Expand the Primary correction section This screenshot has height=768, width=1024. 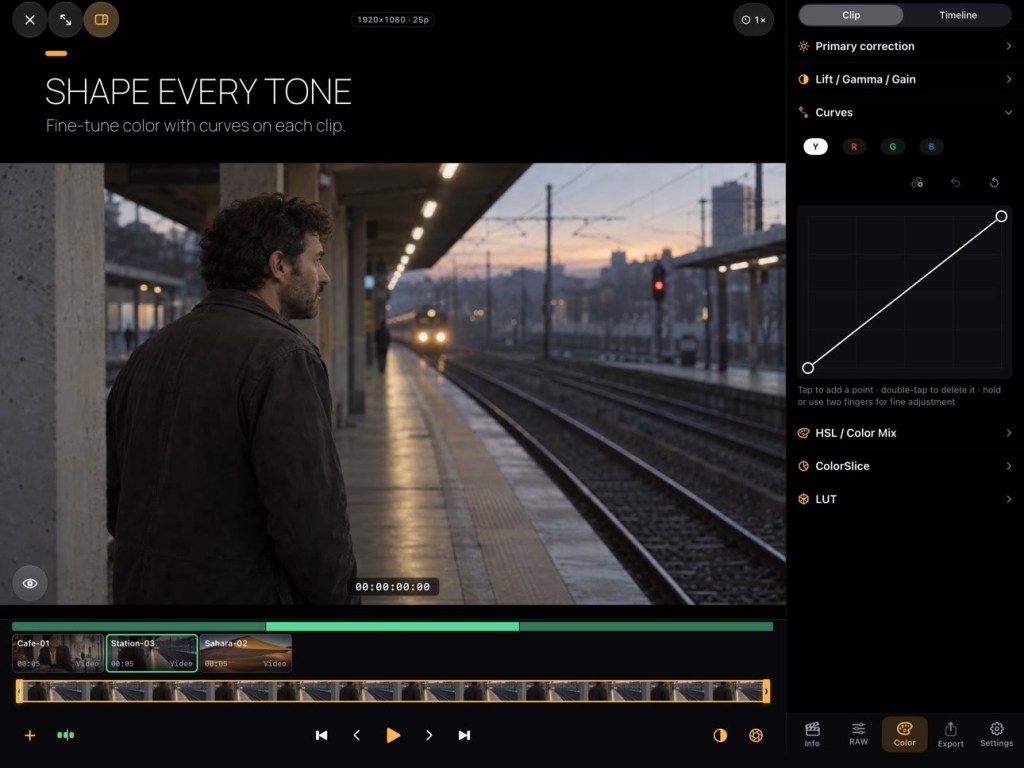[x=904, y=46]
